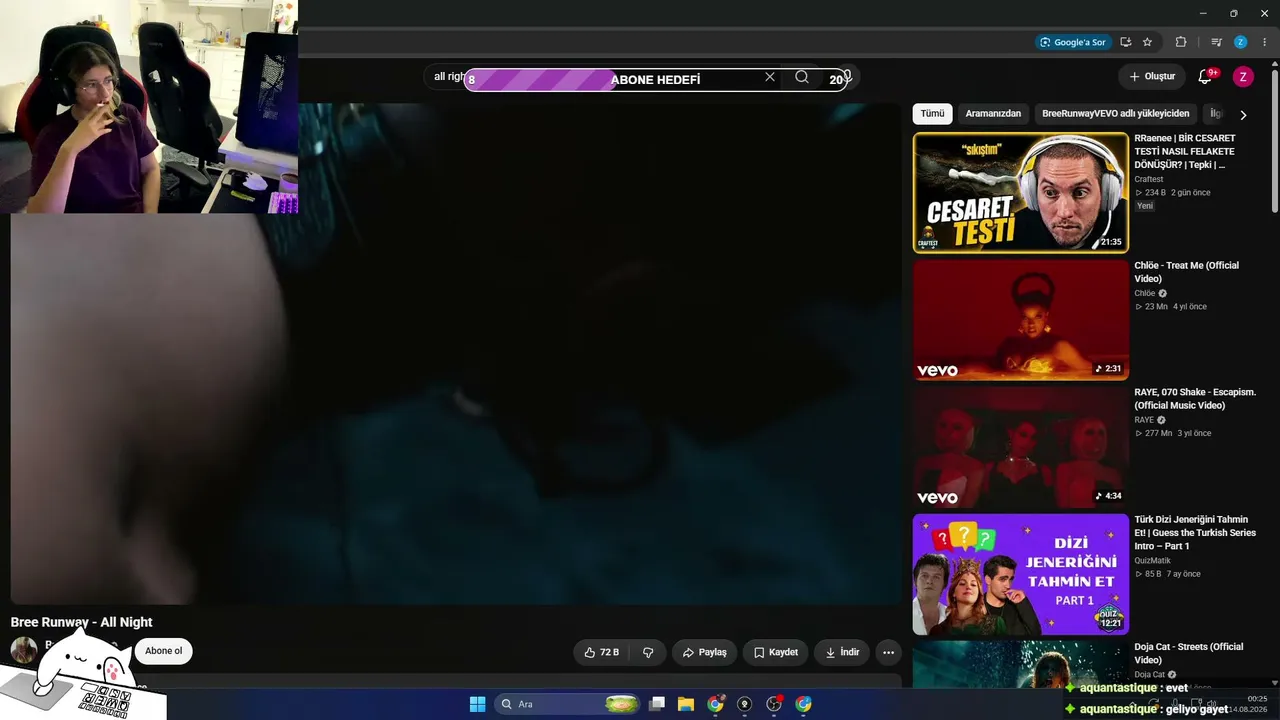Open the 'Türk Dizi Jeneriğini Tahmin Et!' title
Viewport: 1280px width, 720px height.
tap(1195, 533)
